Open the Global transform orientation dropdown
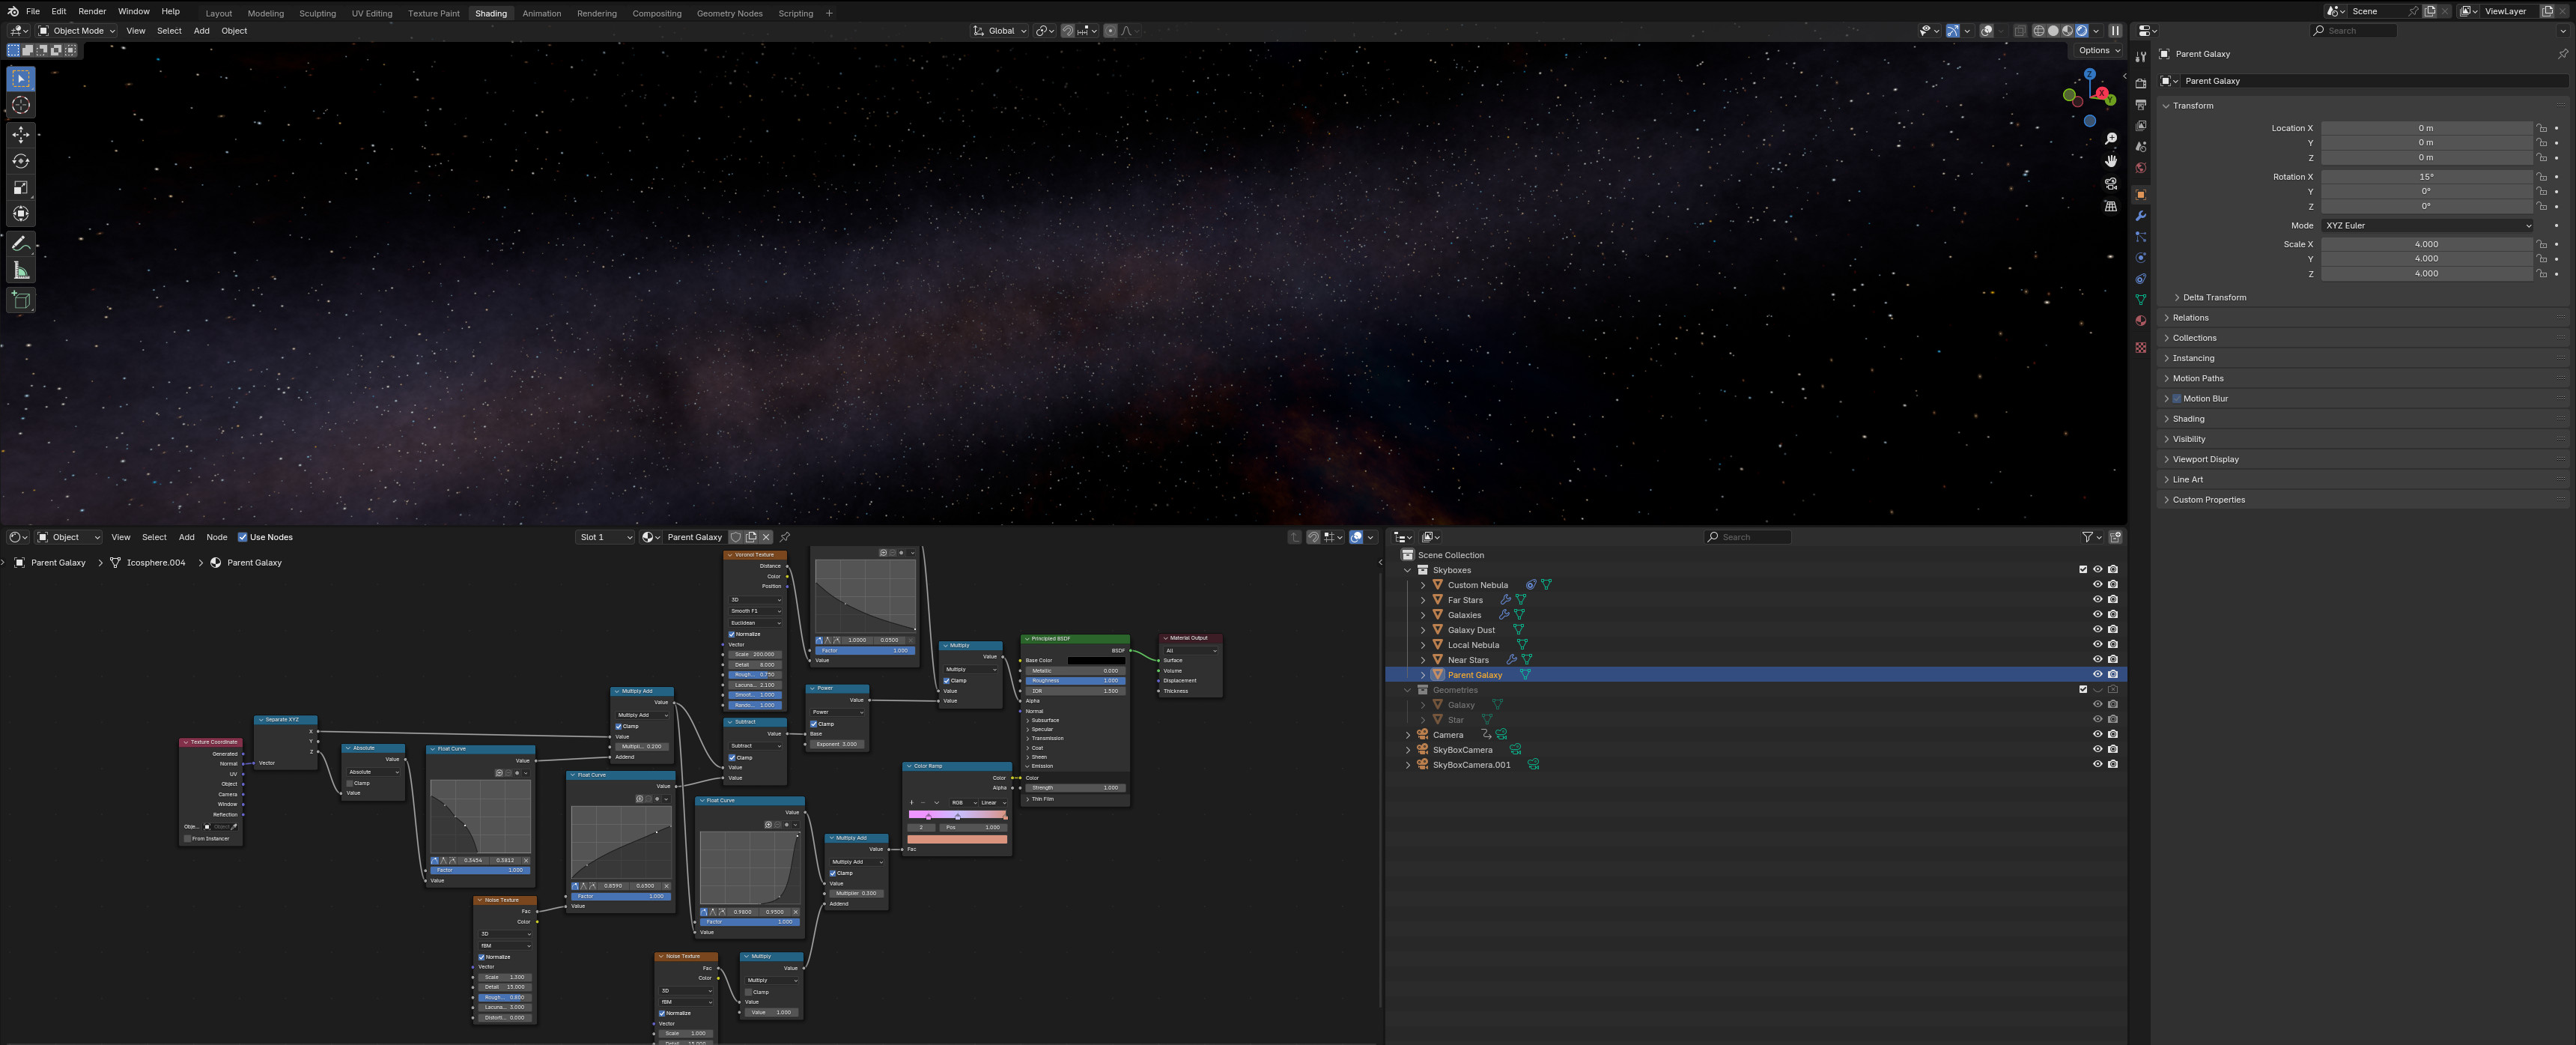Viewport: 2576px width, 1045px height. tap(1000, 31)
